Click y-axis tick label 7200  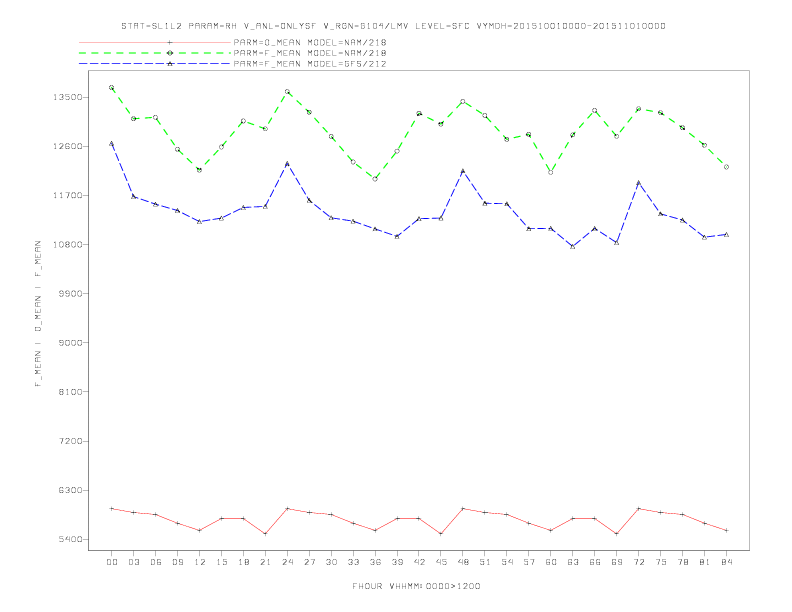(71, 441)
